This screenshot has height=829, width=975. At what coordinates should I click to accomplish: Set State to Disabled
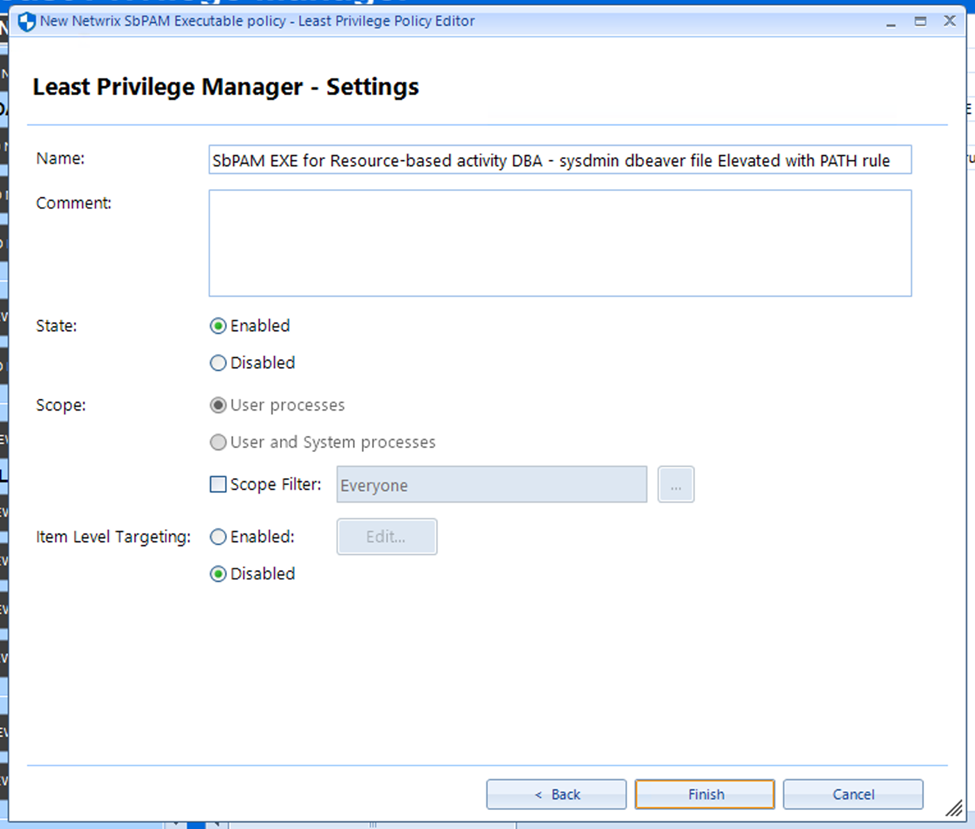click(218, 363)
